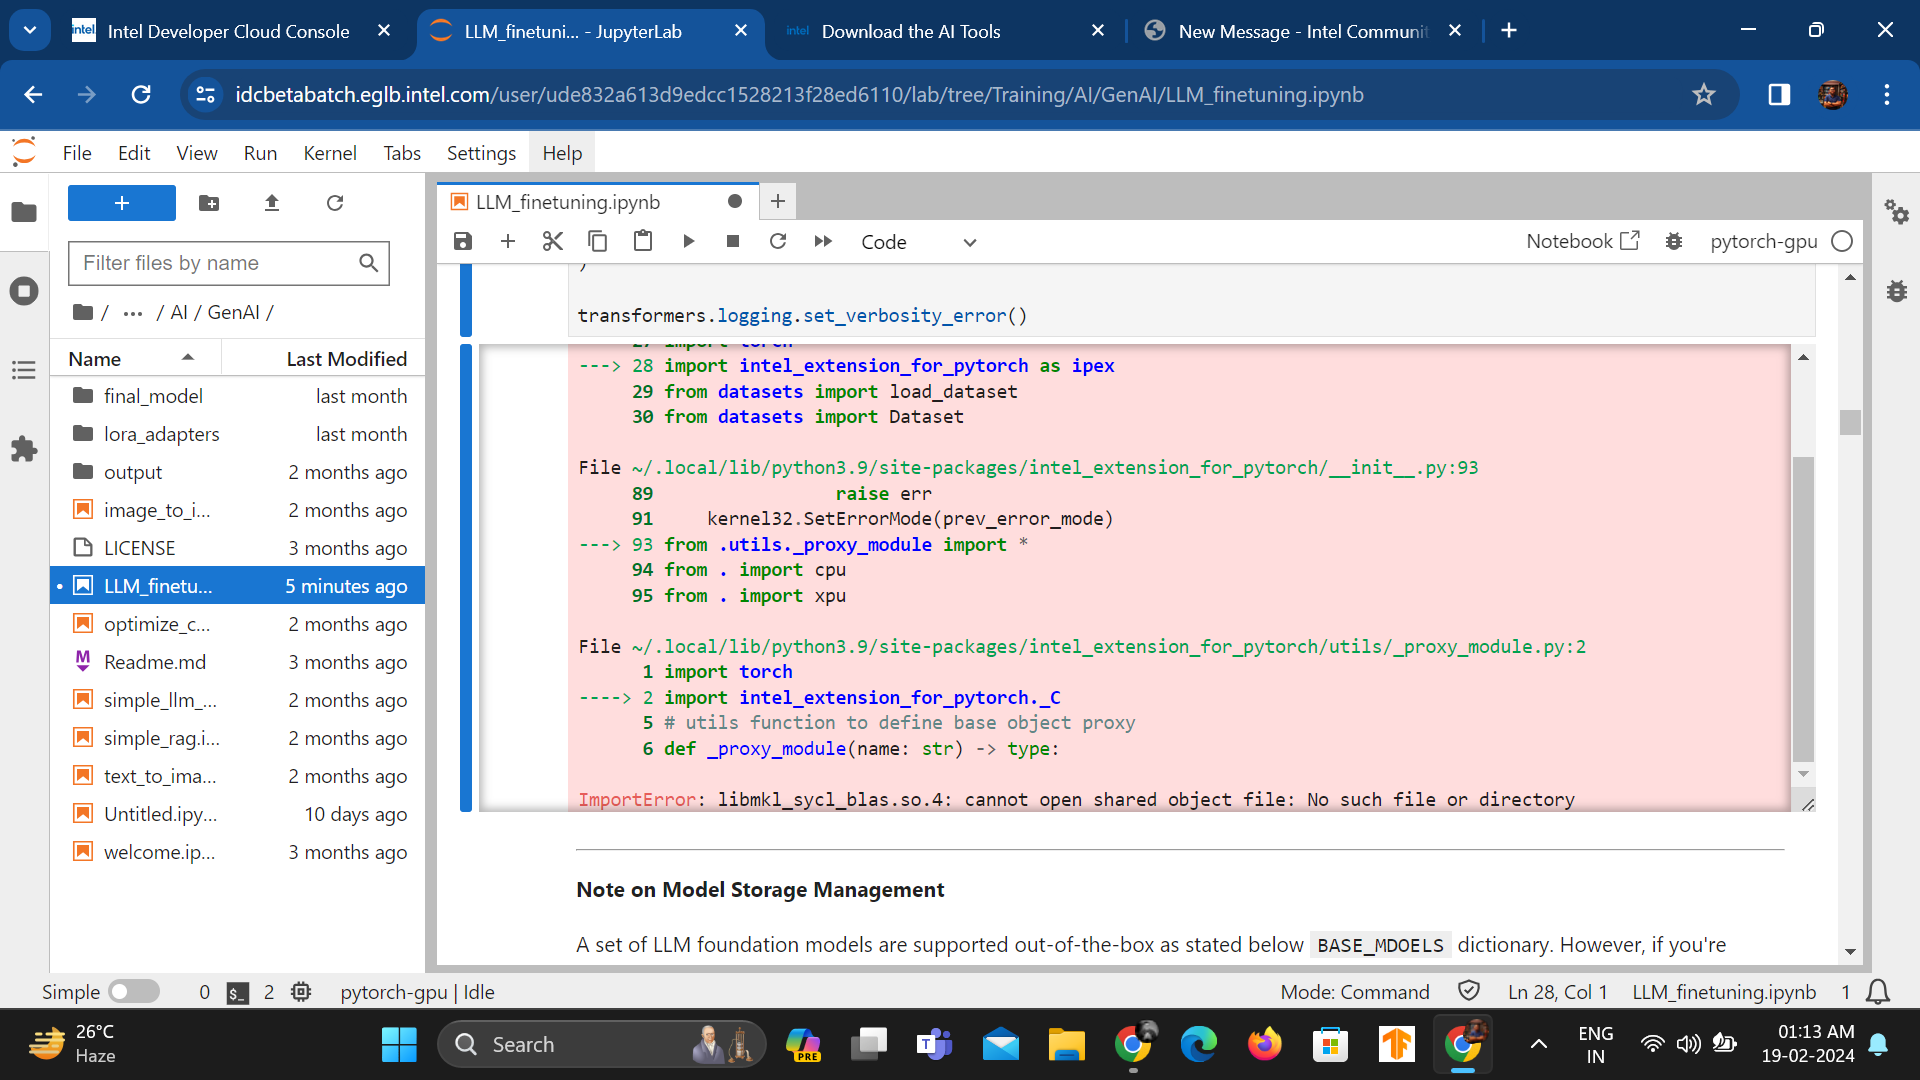Screen dimensions: 1920x1080
Task: Open the Kernel menu
Action: pyautogui.click(x=329, y=153)
